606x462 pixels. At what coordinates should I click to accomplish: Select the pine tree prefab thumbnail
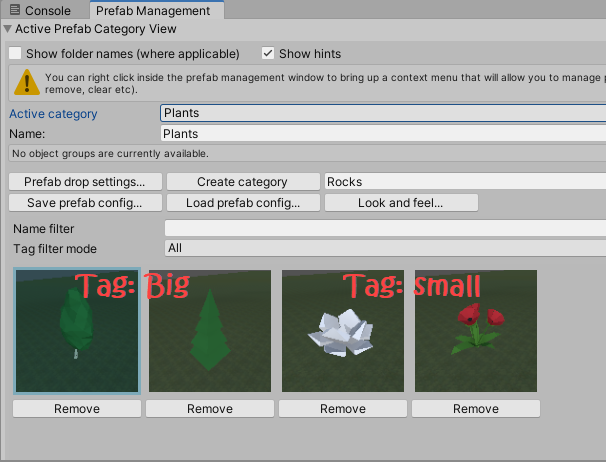pyautogui.click(x=210, y=331)
